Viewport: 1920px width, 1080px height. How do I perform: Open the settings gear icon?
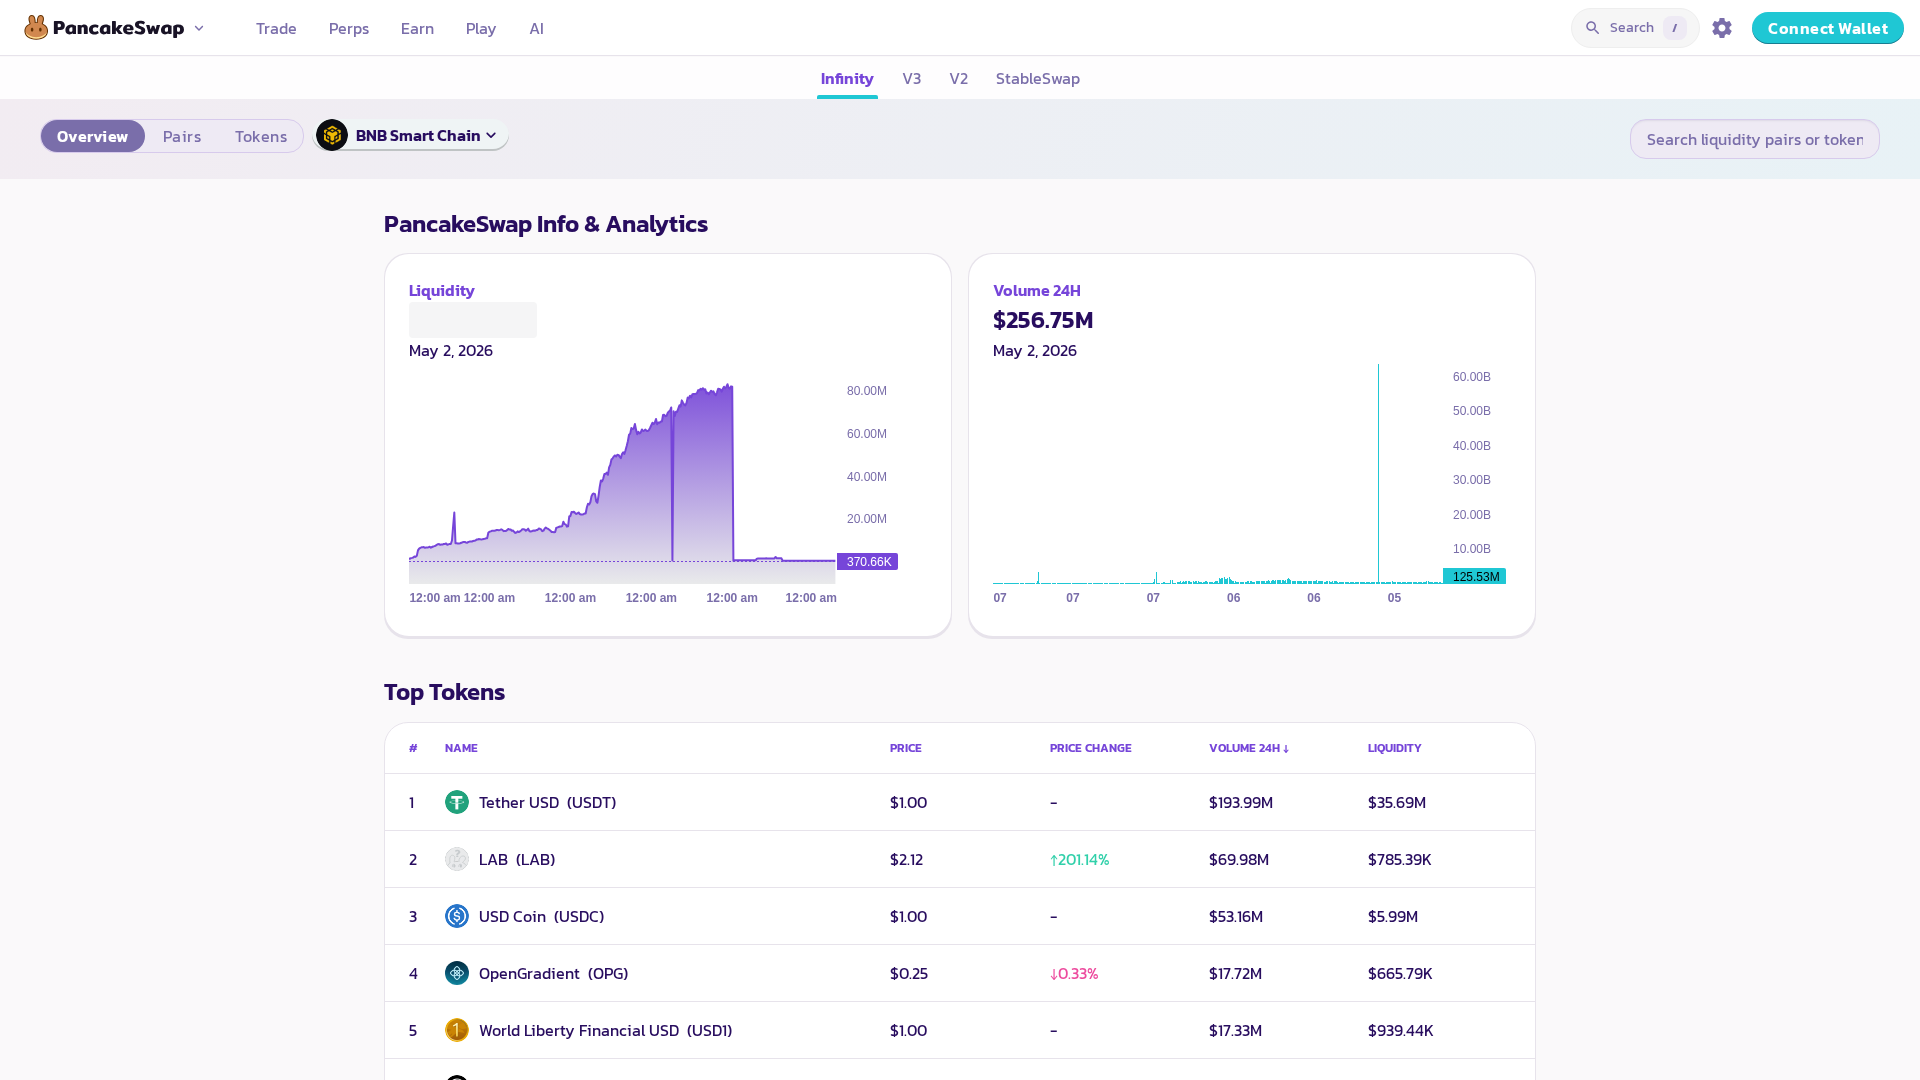pyautogui.click(x=1722, y=28)
